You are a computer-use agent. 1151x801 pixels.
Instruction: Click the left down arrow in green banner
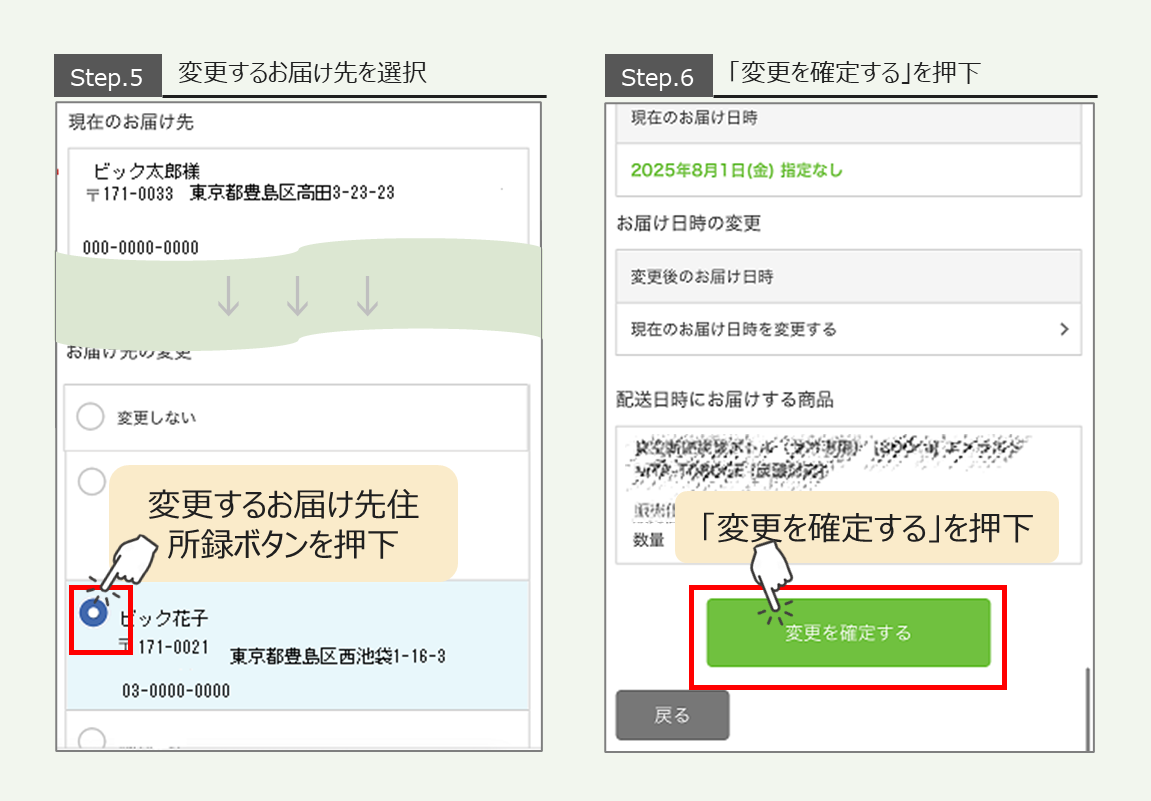[229, 297]
